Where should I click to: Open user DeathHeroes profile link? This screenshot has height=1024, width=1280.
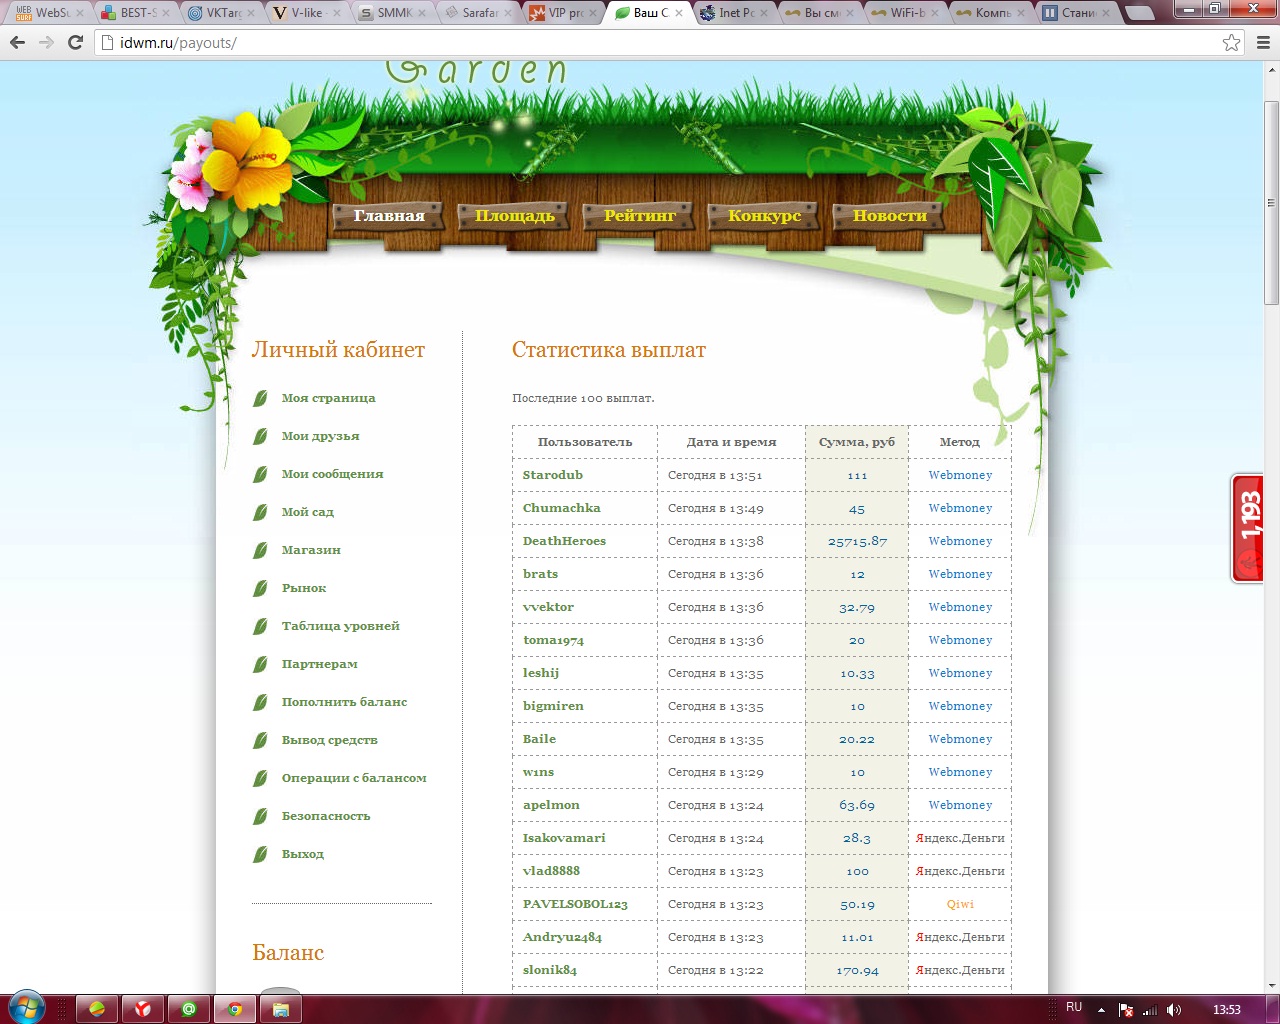[x=564, y=541]
